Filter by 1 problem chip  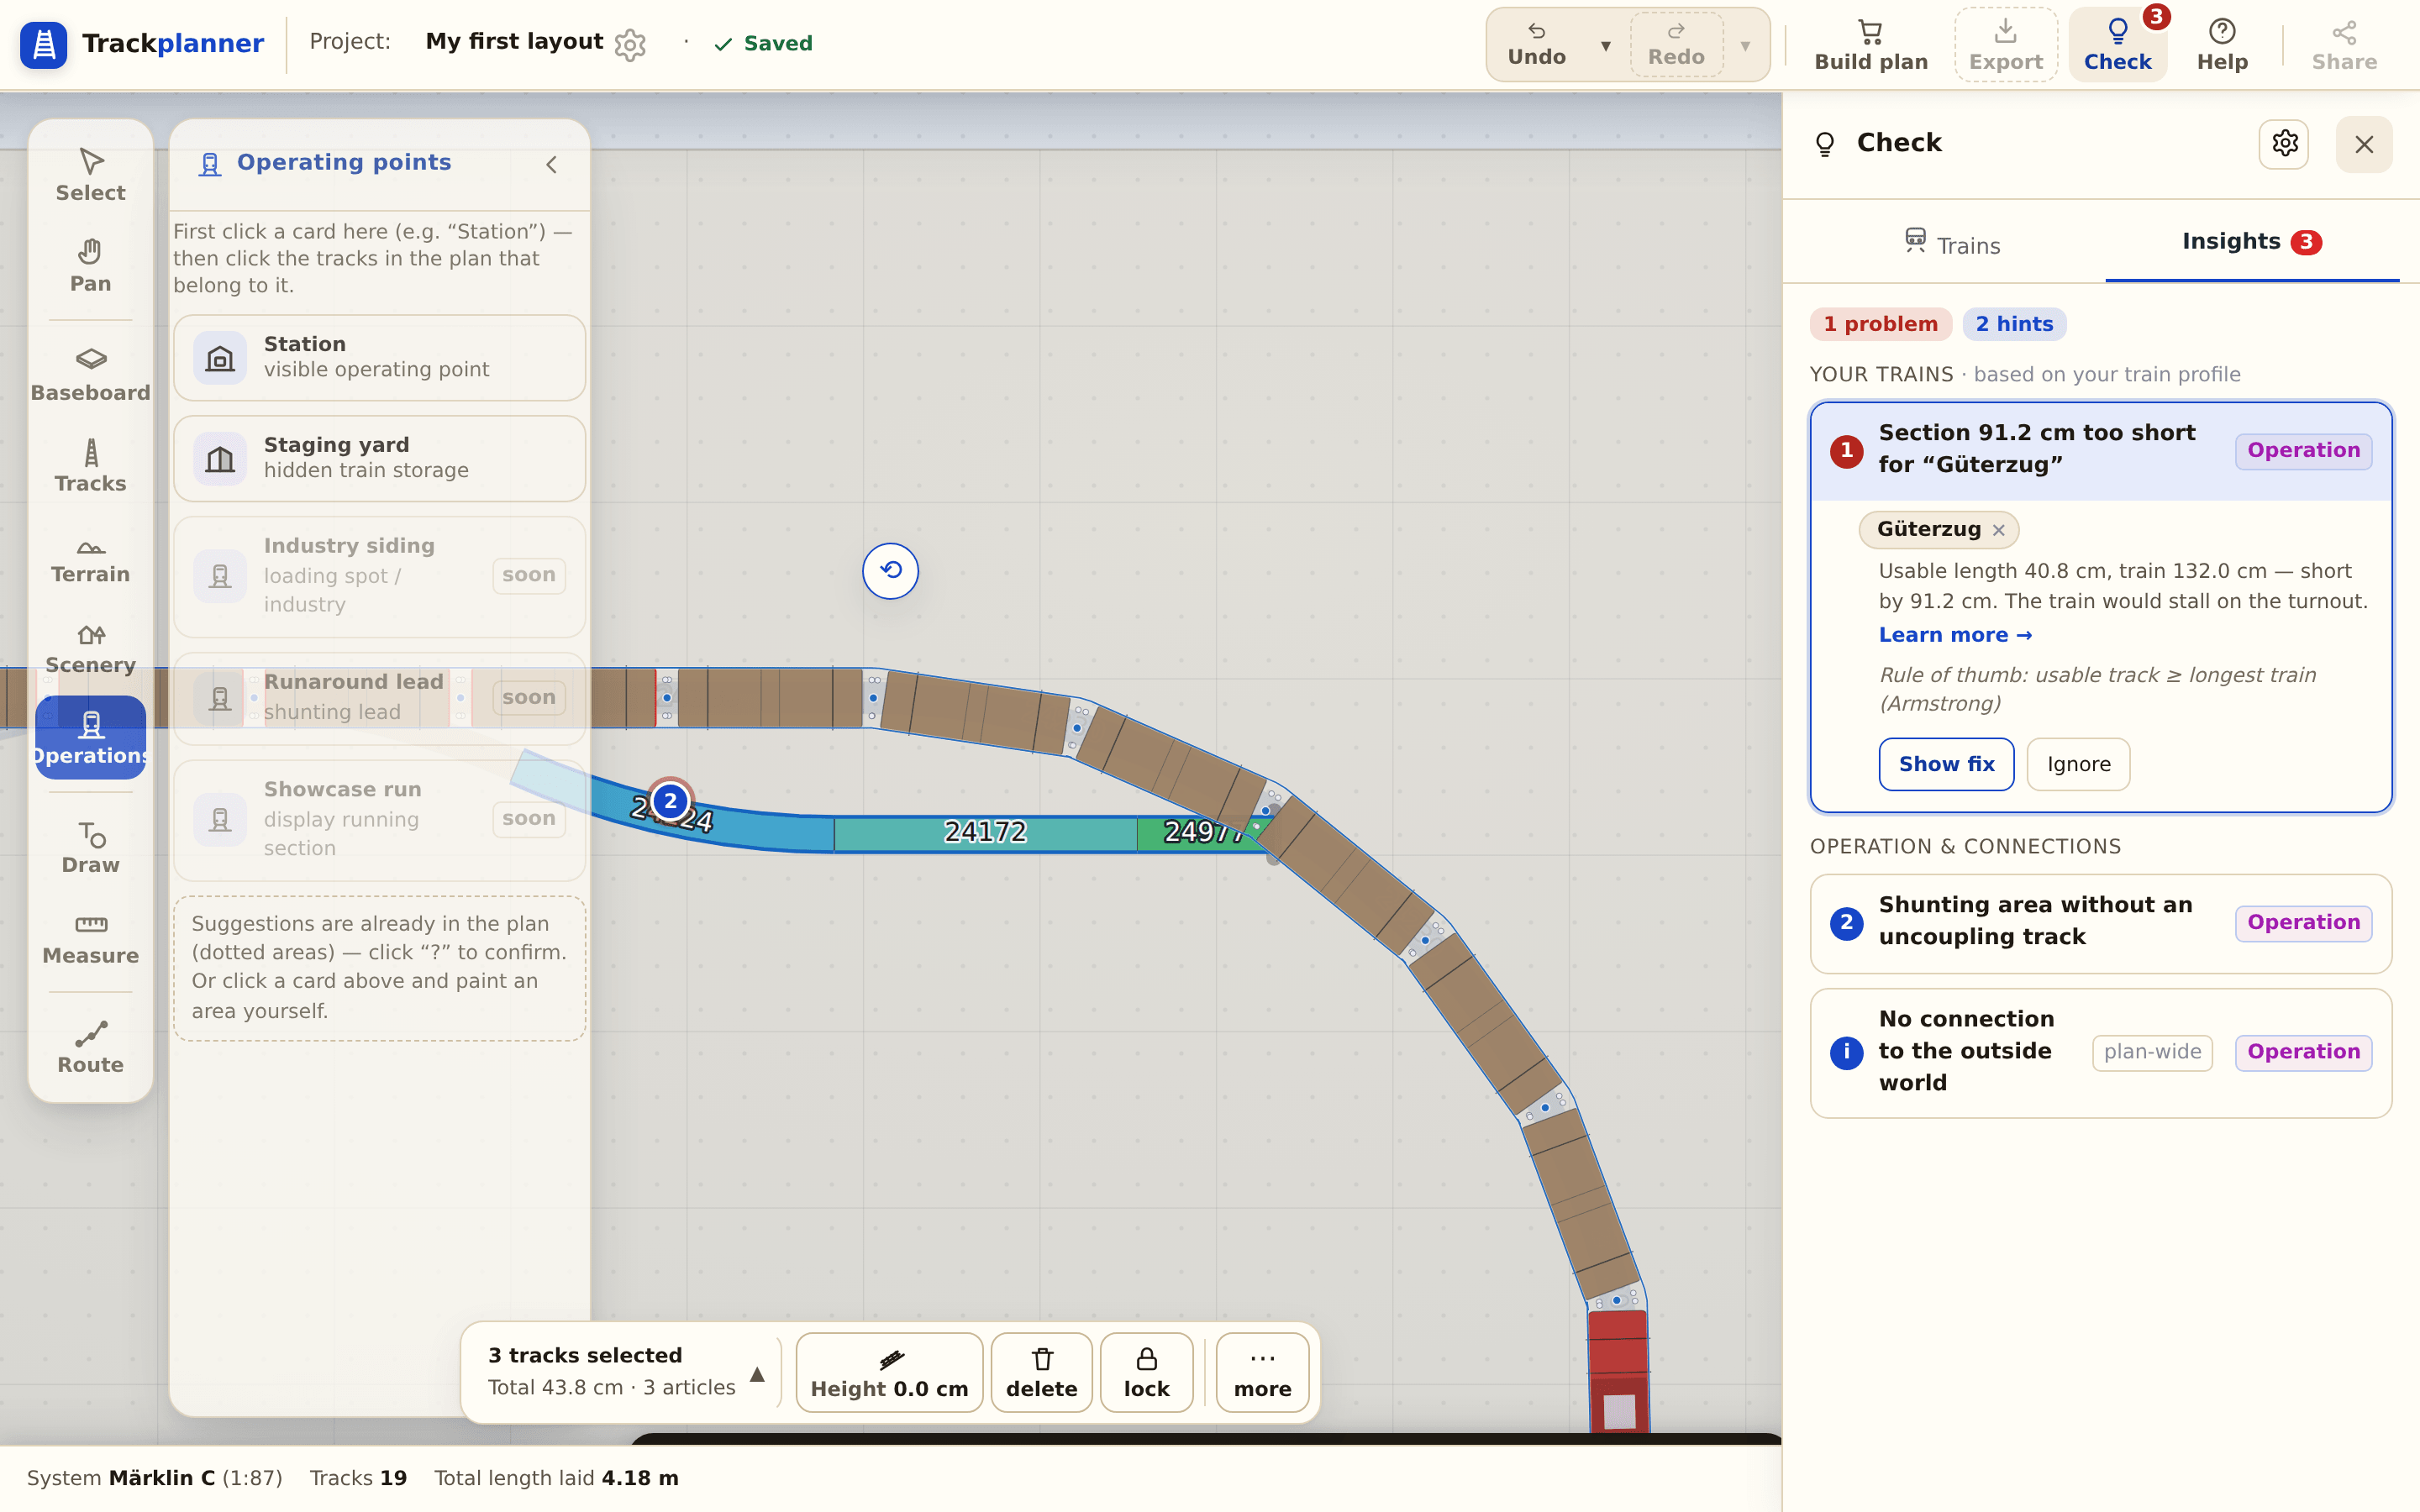click(1880, 324)
